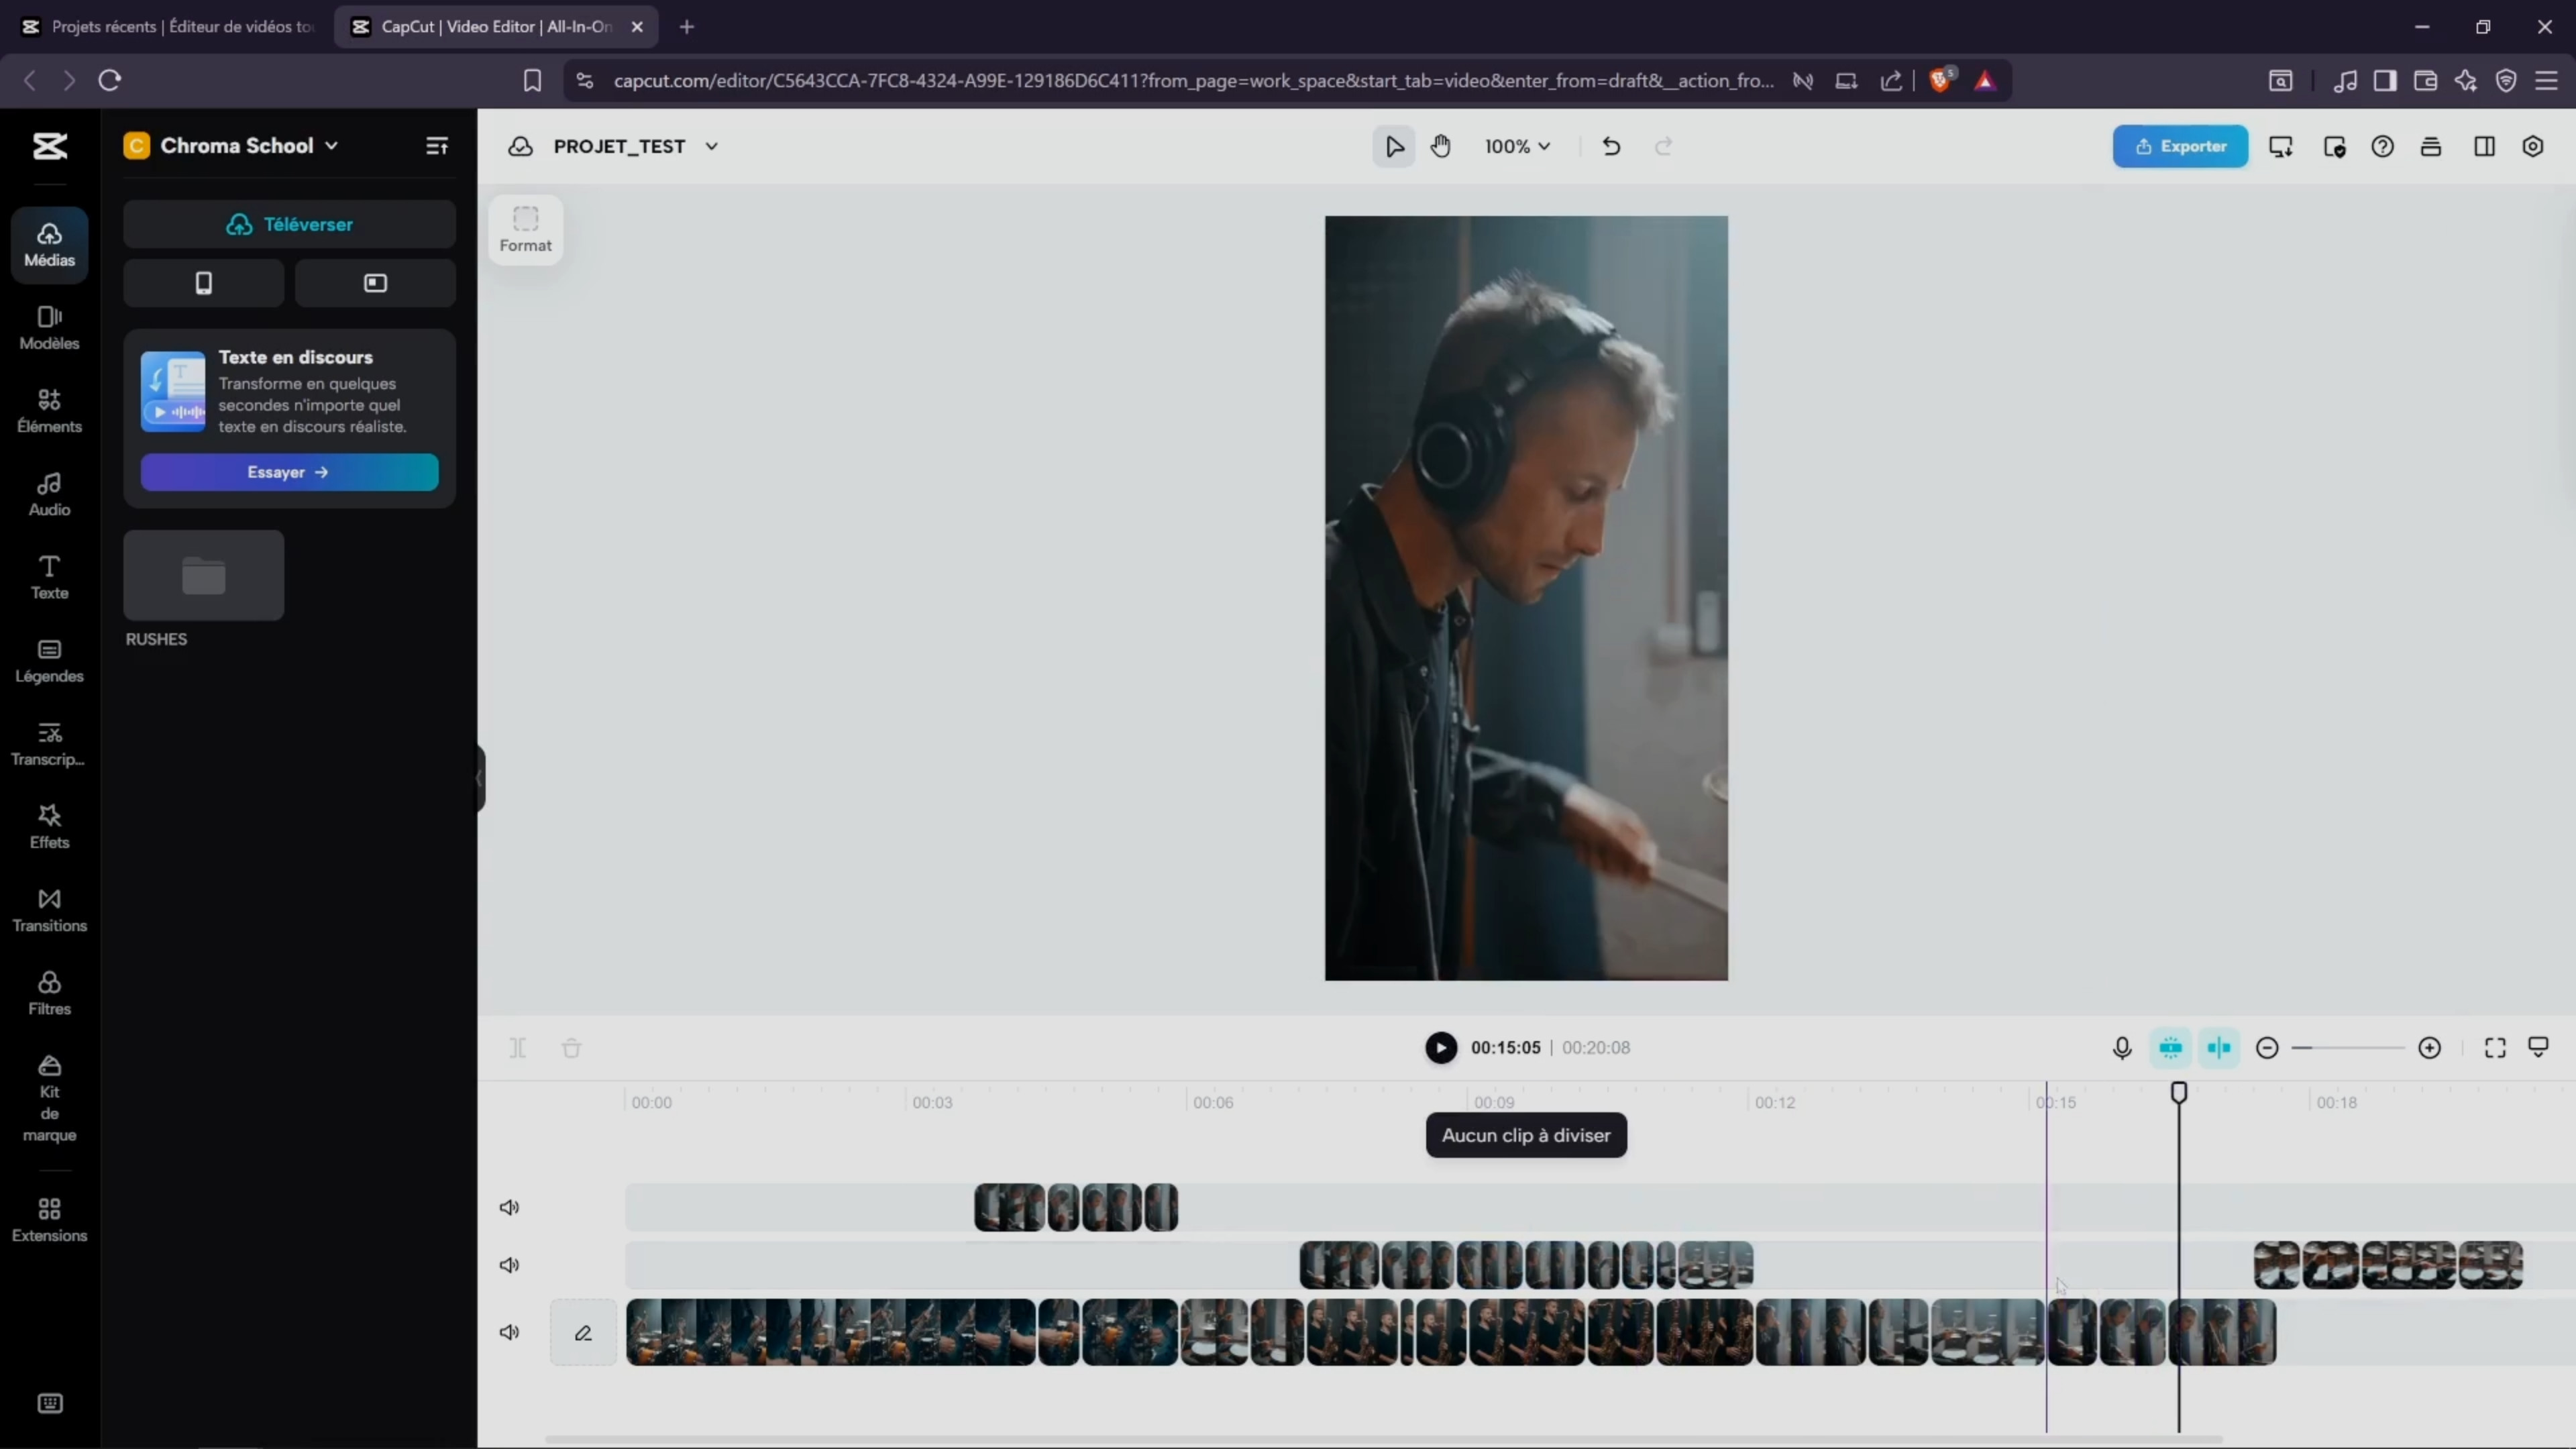
Task: Open the Effets panel in sidebar
Action: coord(49,826)
